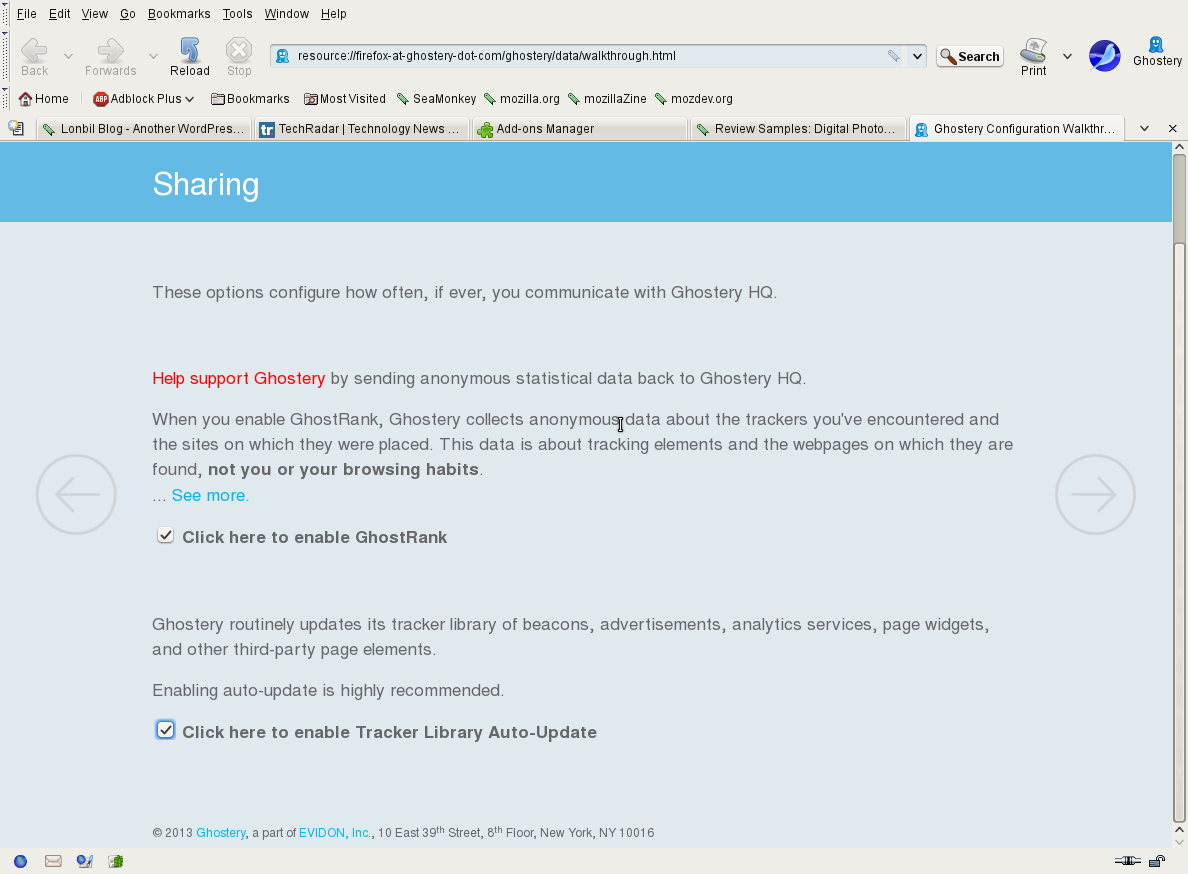This screenshot has width=1188, height=874.
Task: Open the list all tabs dropdown
Action: pyautogui.click(x=1144, y=129)
